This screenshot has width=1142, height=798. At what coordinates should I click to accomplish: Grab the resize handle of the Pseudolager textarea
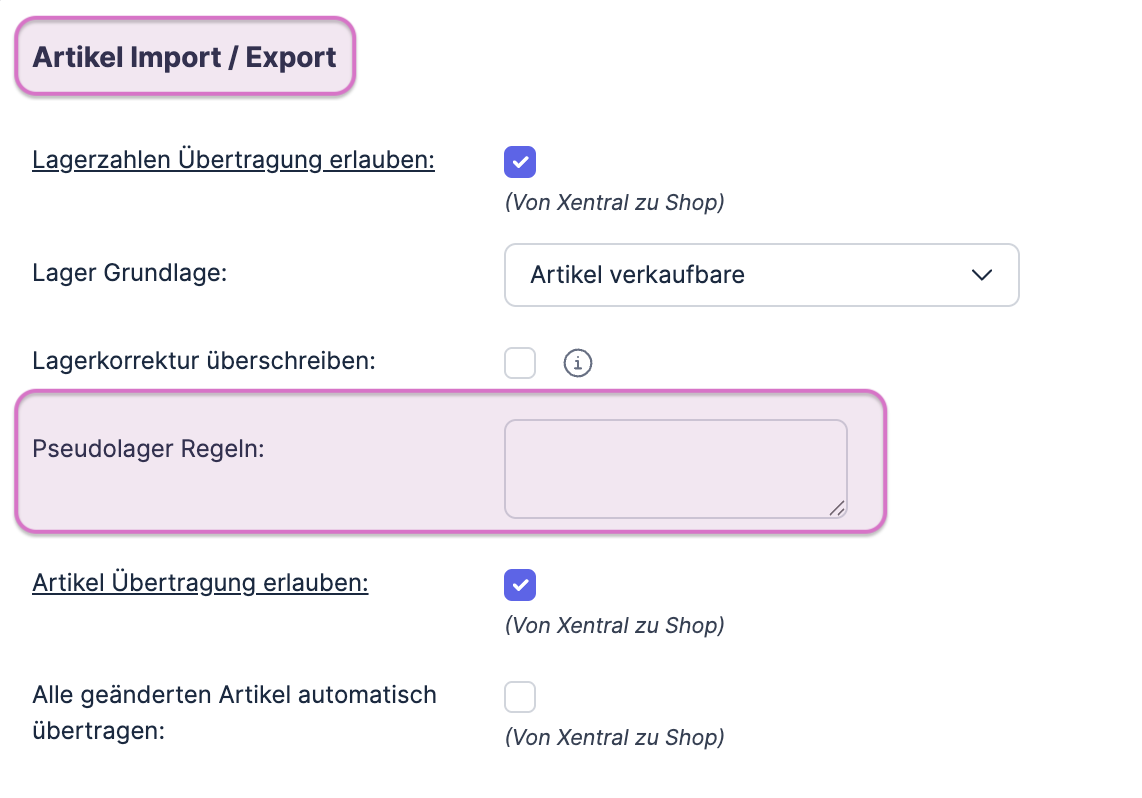coord(837,508)
